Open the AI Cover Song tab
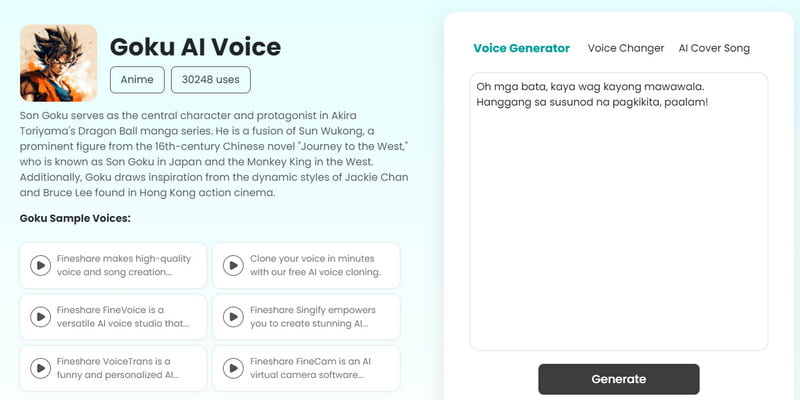This screenshot has width=800, height=400. tap(713, 48)
